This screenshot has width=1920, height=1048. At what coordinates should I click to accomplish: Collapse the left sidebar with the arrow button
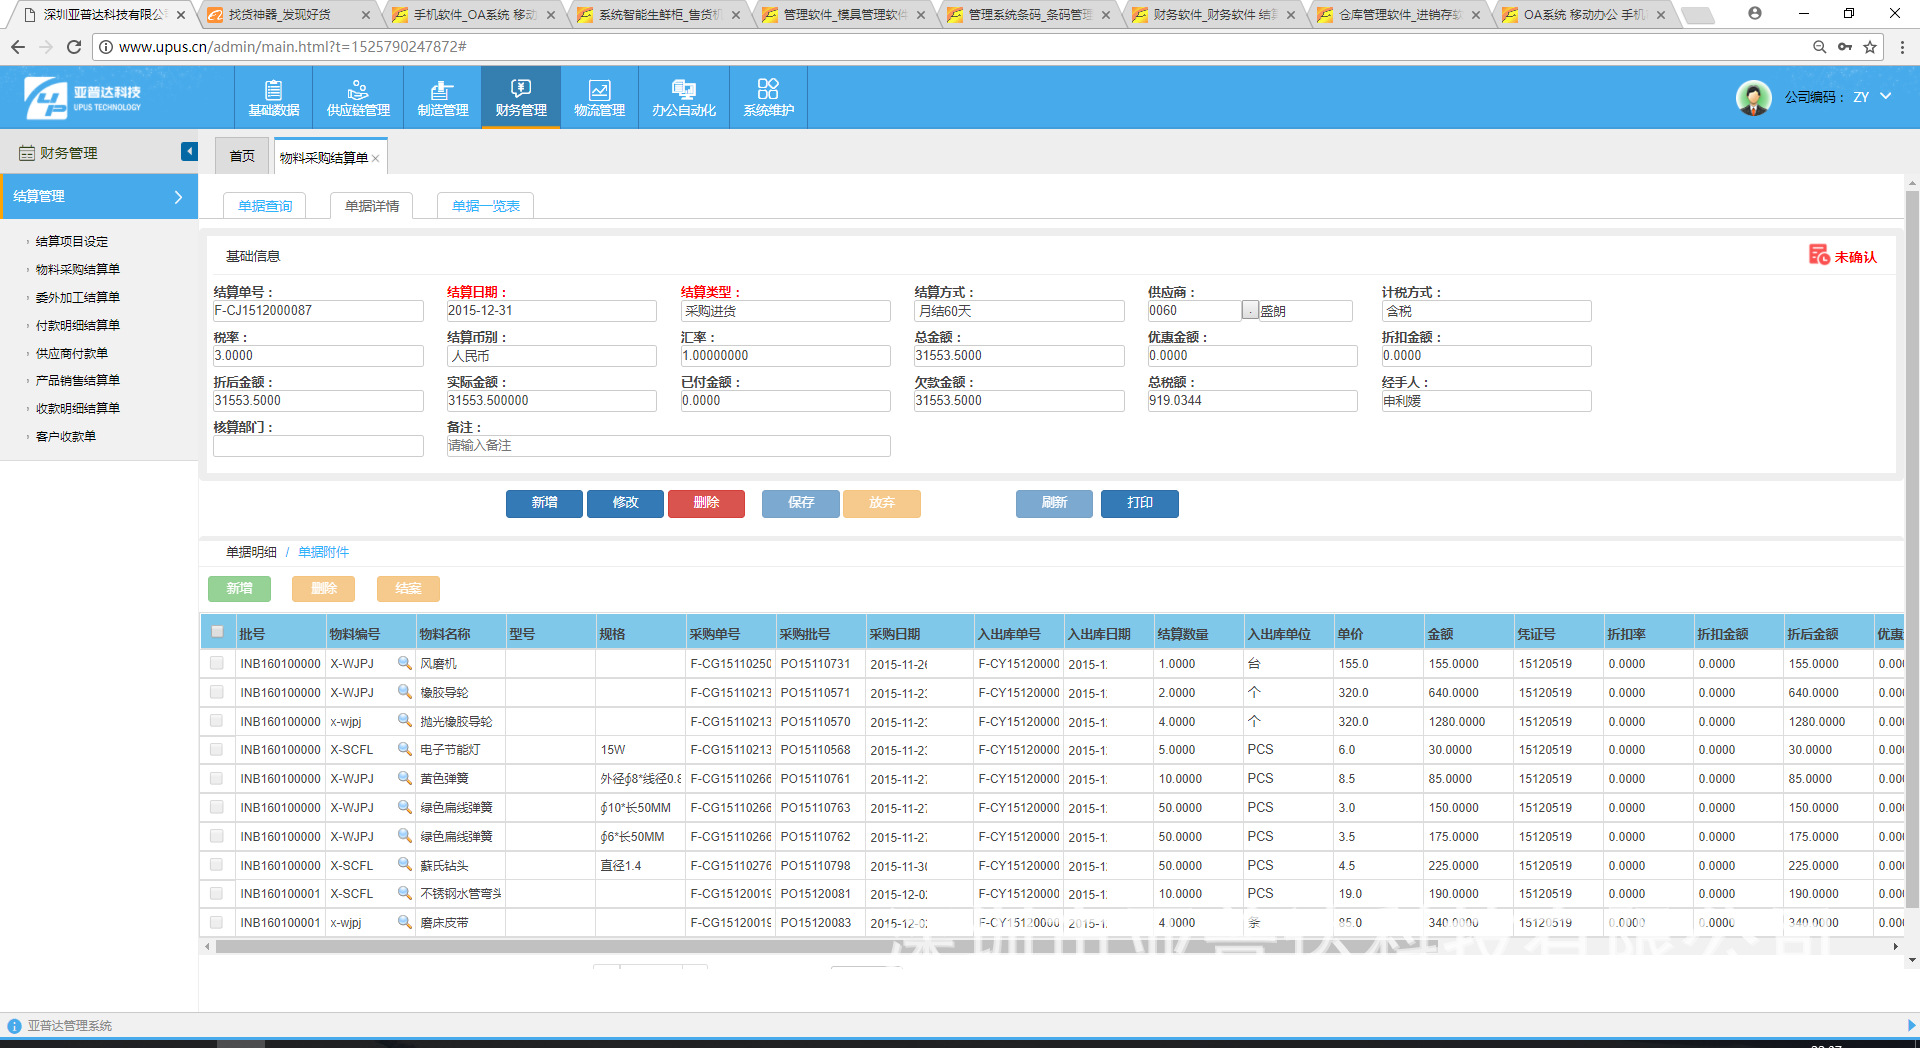pyautogui.click(x=189, y=151)
